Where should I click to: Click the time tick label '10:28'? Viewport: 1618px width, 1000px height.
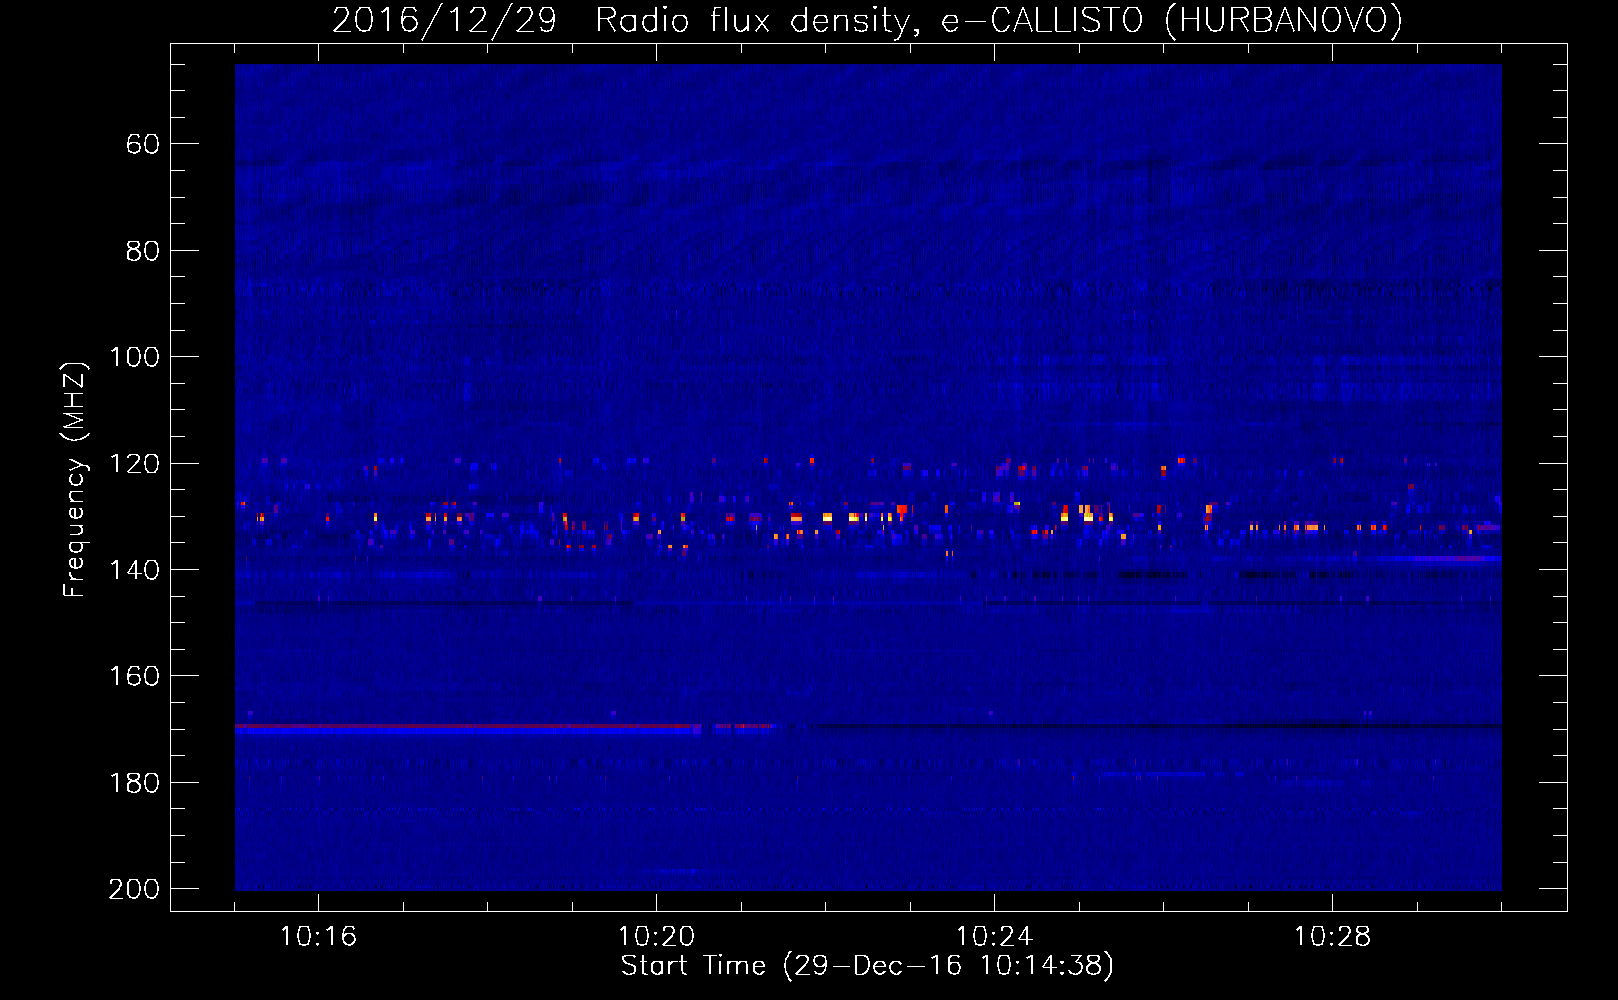tap(1332, 937)
